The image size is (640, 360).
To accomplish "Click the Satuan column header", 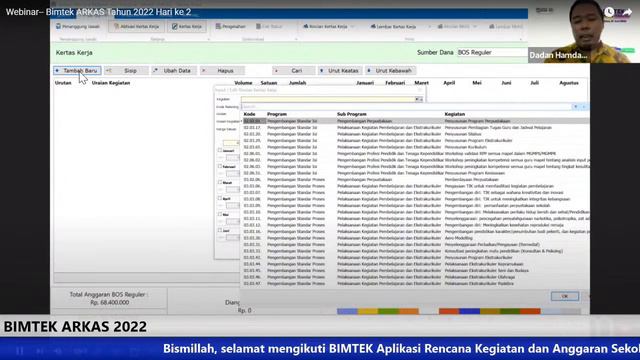I will (269, 83).
